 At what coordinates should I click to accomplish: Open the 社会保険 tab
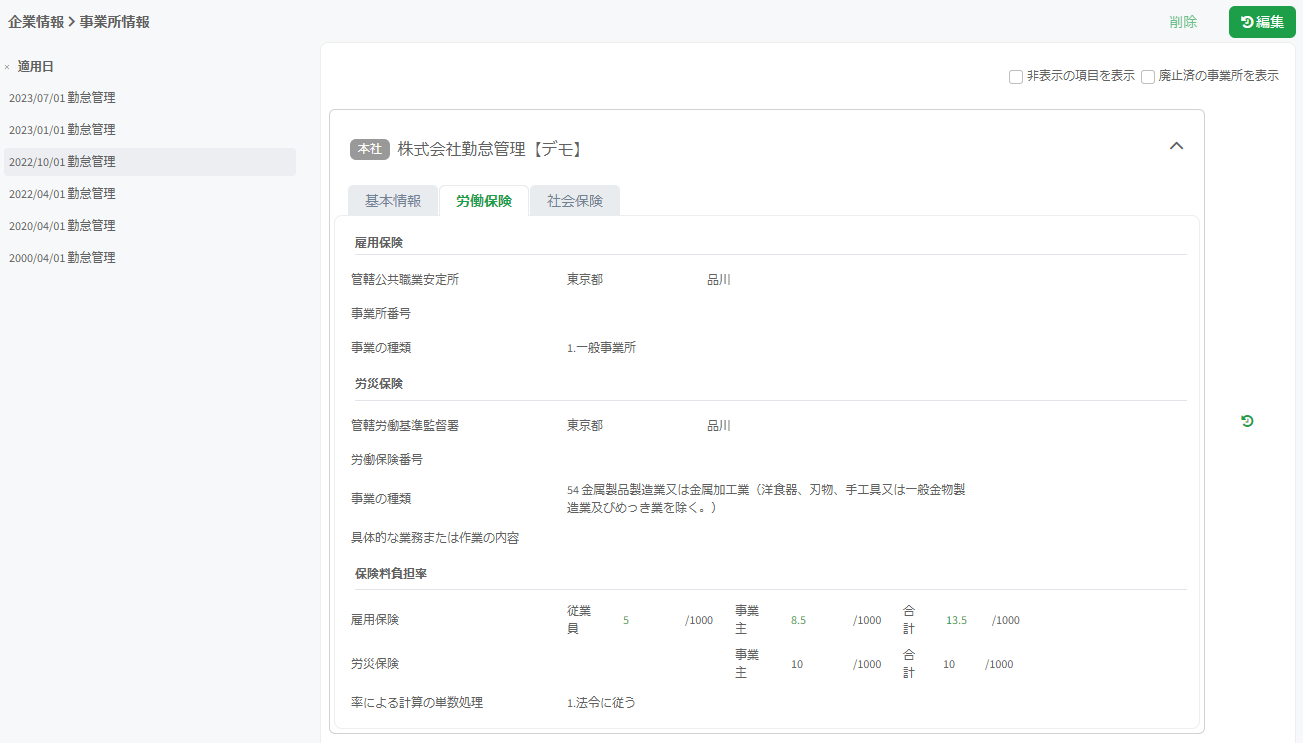575,200
